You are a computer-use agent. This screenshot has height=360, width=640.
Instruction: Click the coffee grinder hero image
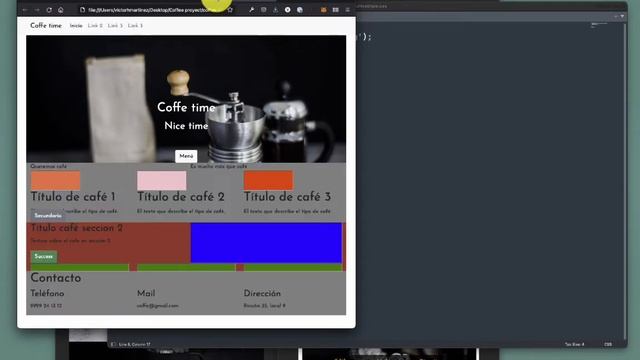[x=186, y=99]
